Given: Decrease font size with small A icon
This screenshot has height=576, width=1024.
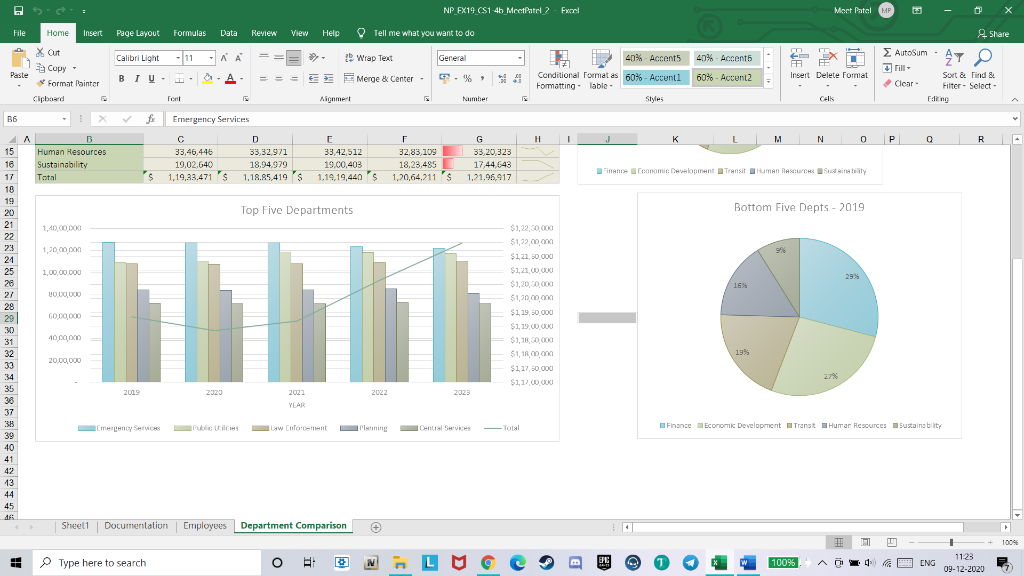Looking at the screenshot, I should coord(238,58).
